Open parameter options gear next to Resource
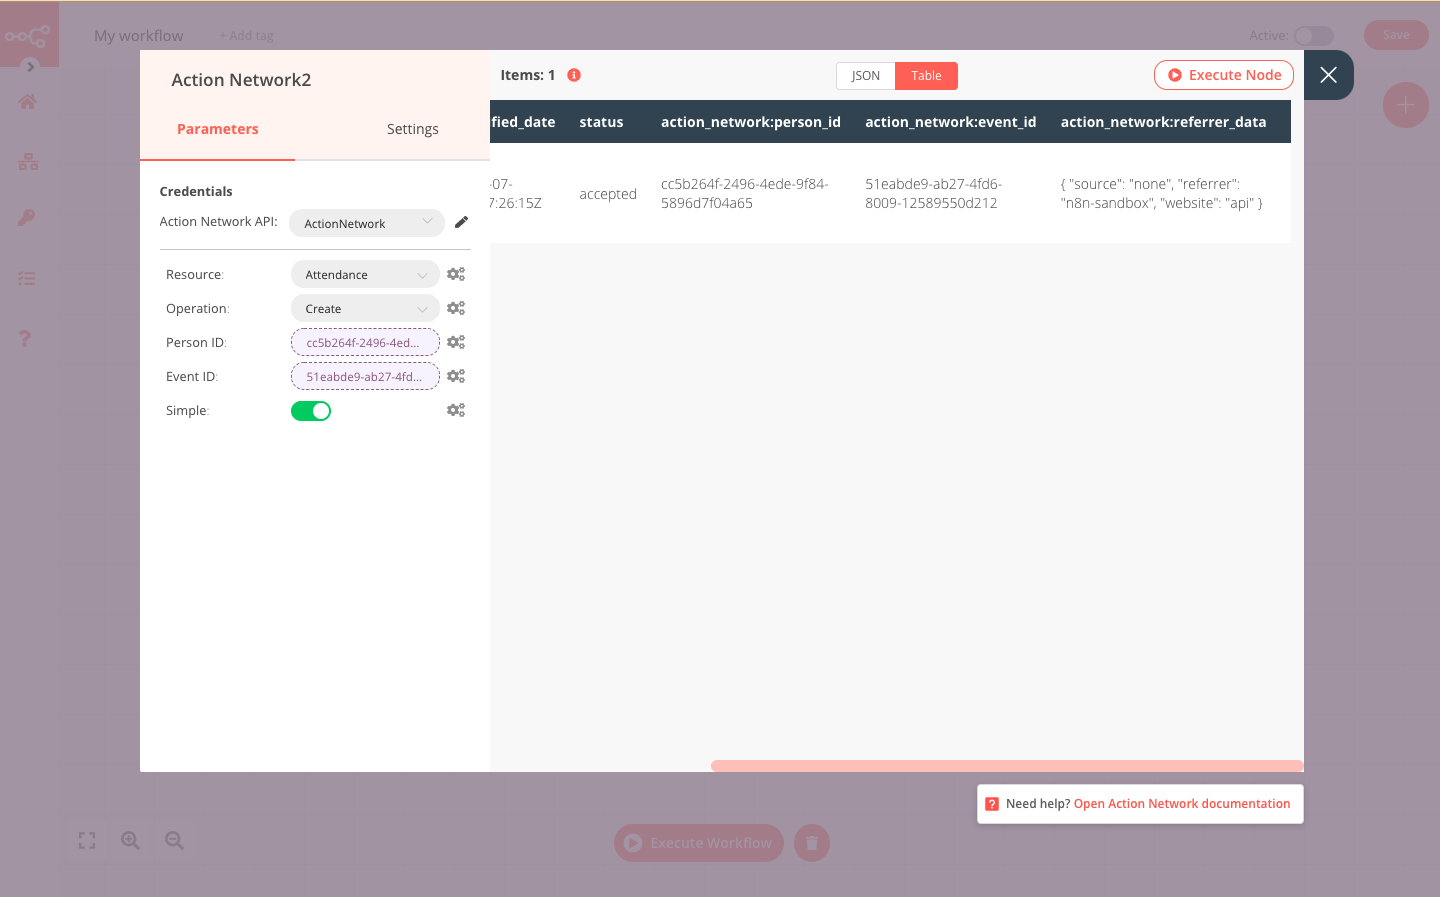 [x=456, y=273]
